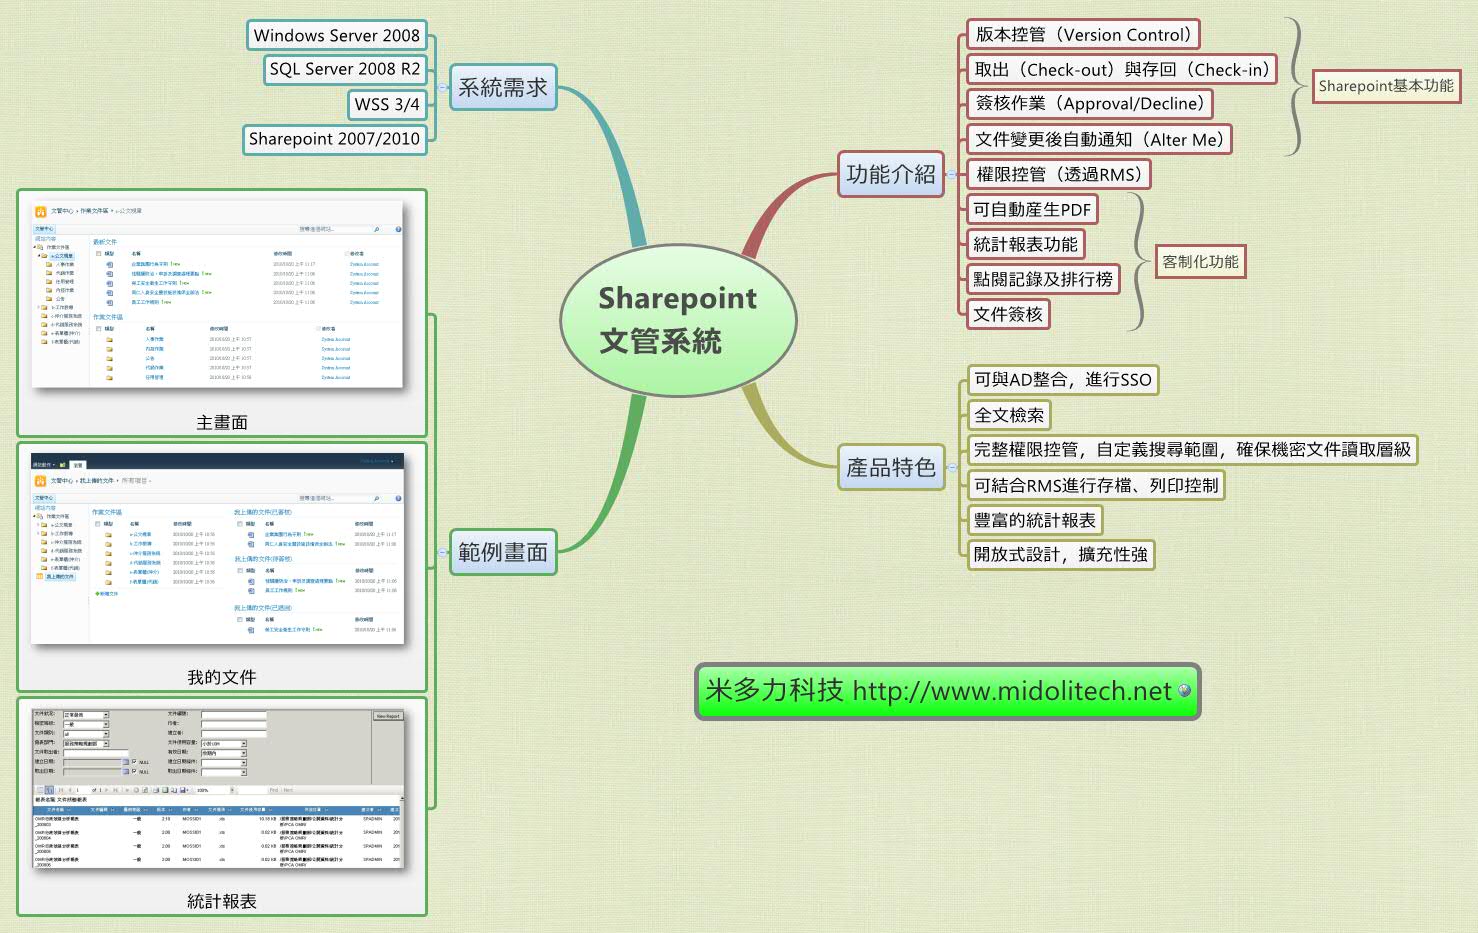Click the calendar picker icon next to 建立日期
1478x933 pixels.
click(126, 761)
